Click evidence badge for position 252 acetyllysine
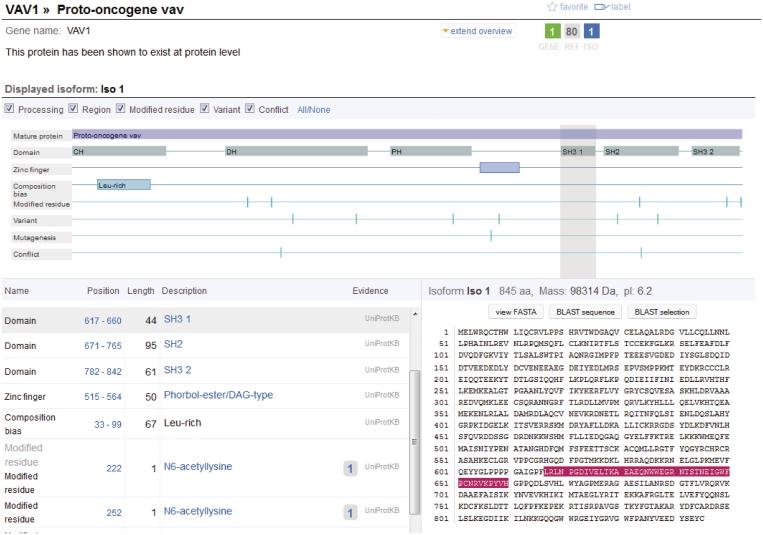This screenshot has width=763, height=535. (x=351, y=512)
